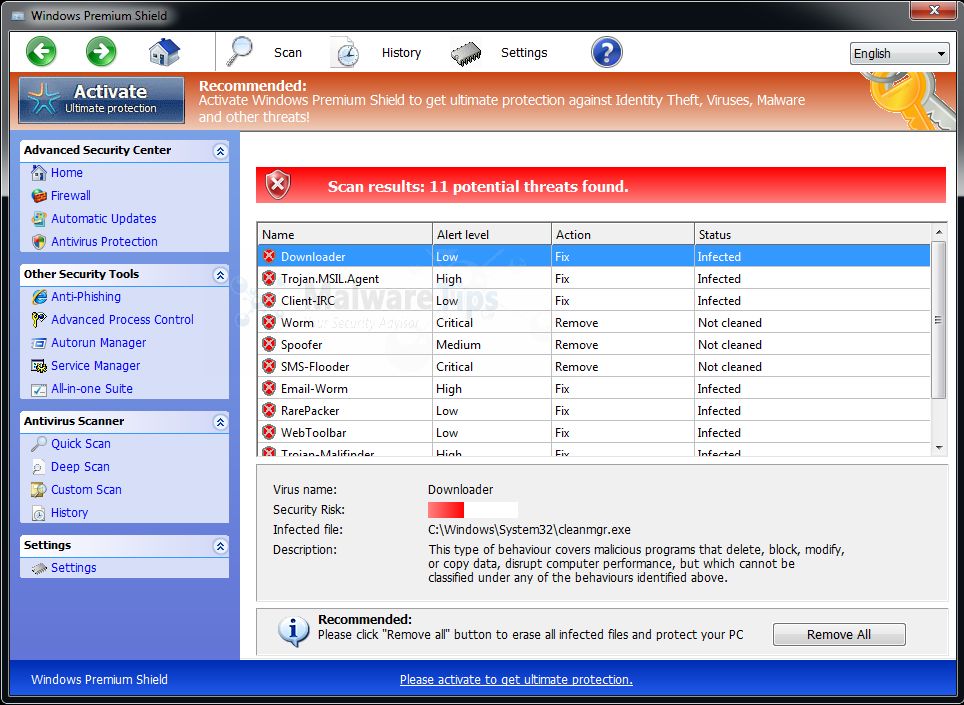This screenshot has height=705, width=964.
Task: Collapse the Other Security Tools panel
Action: pyautogui.click(x=220, y=275)
